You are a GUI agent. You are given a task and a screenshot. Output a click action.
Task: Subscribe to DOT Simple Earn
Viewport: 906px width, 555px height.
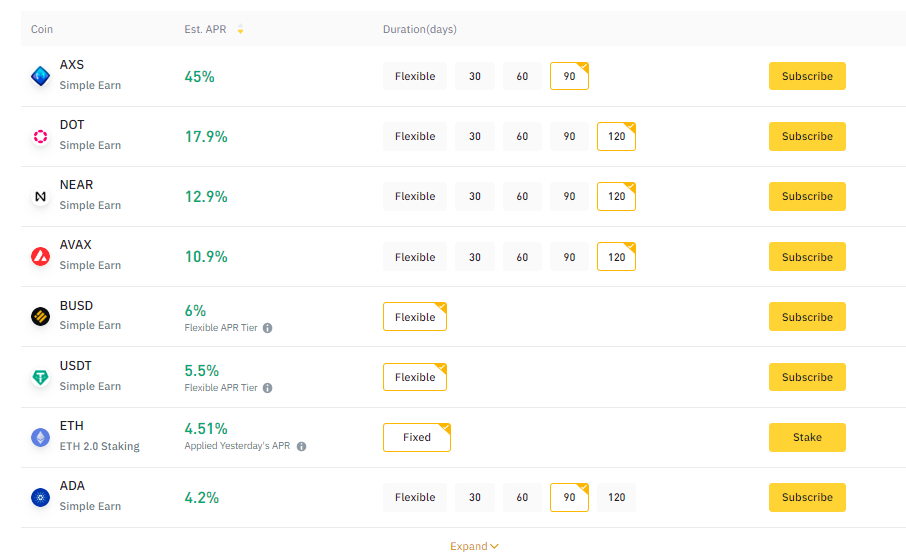807,136
